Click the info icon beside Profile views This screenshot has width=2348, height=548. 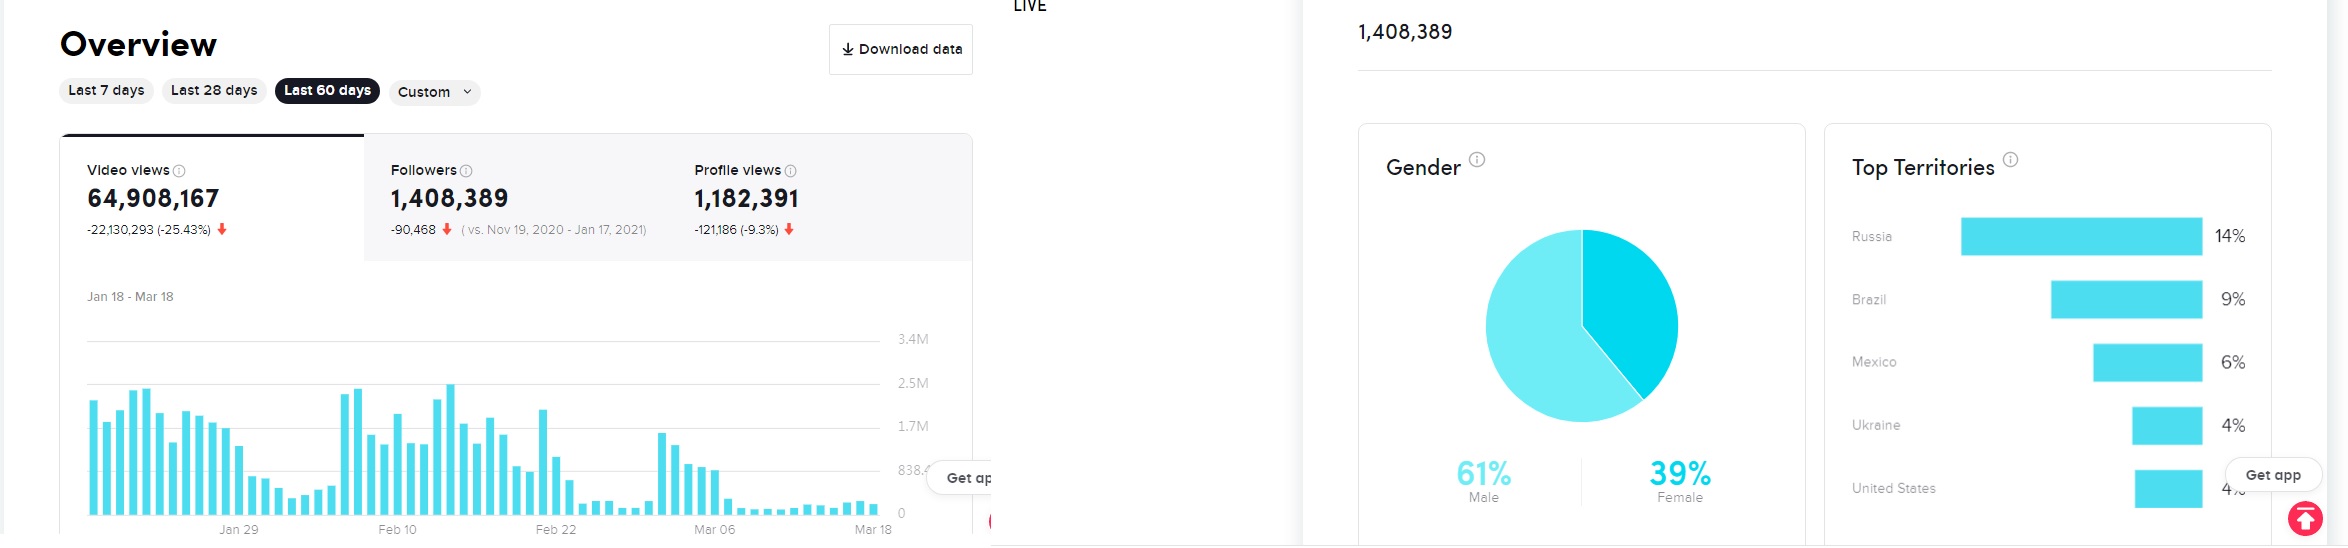point(790,171)
